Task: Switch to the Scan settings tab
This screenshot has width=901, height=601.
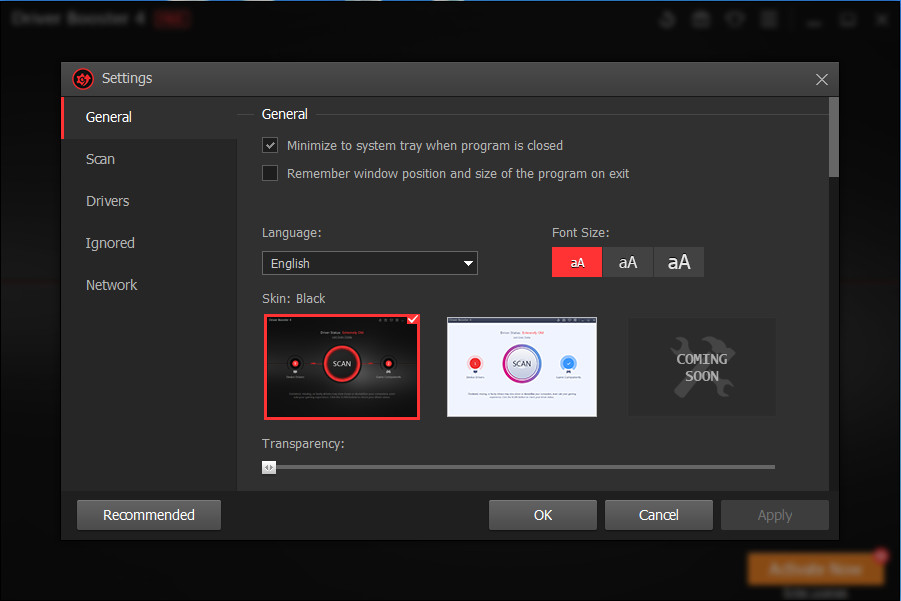Action: tap(100, 158)
